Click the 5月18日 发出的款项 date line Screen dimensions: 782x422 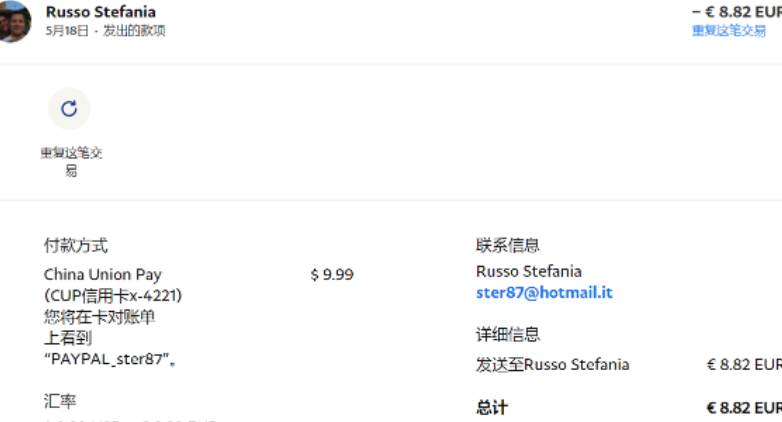tap(105, 31)
